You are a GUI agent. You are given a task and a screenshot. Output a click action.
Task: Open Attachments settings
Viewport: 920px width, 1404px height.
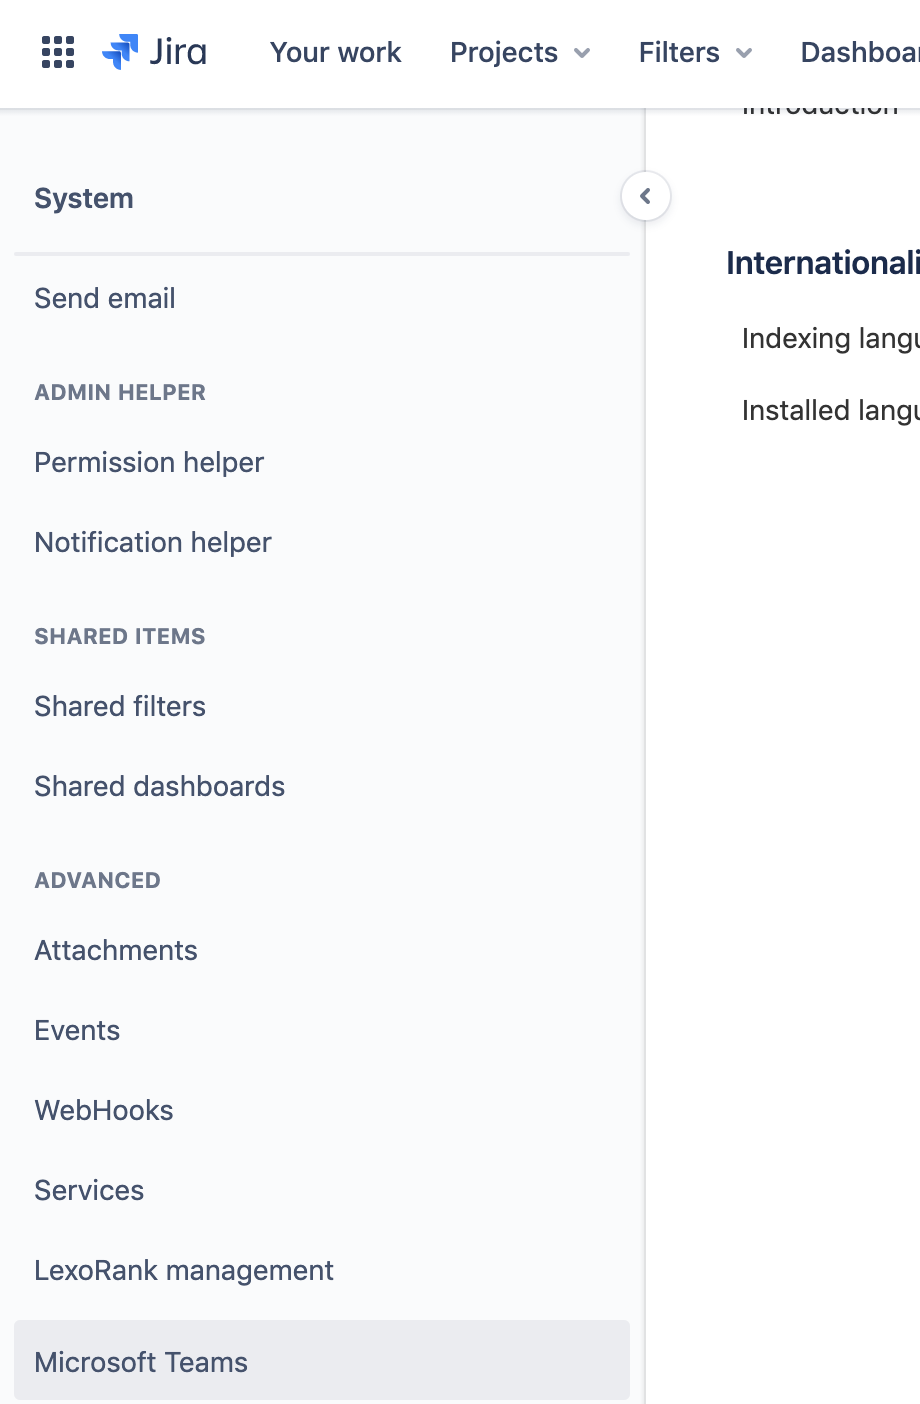[x=115, y=950]
